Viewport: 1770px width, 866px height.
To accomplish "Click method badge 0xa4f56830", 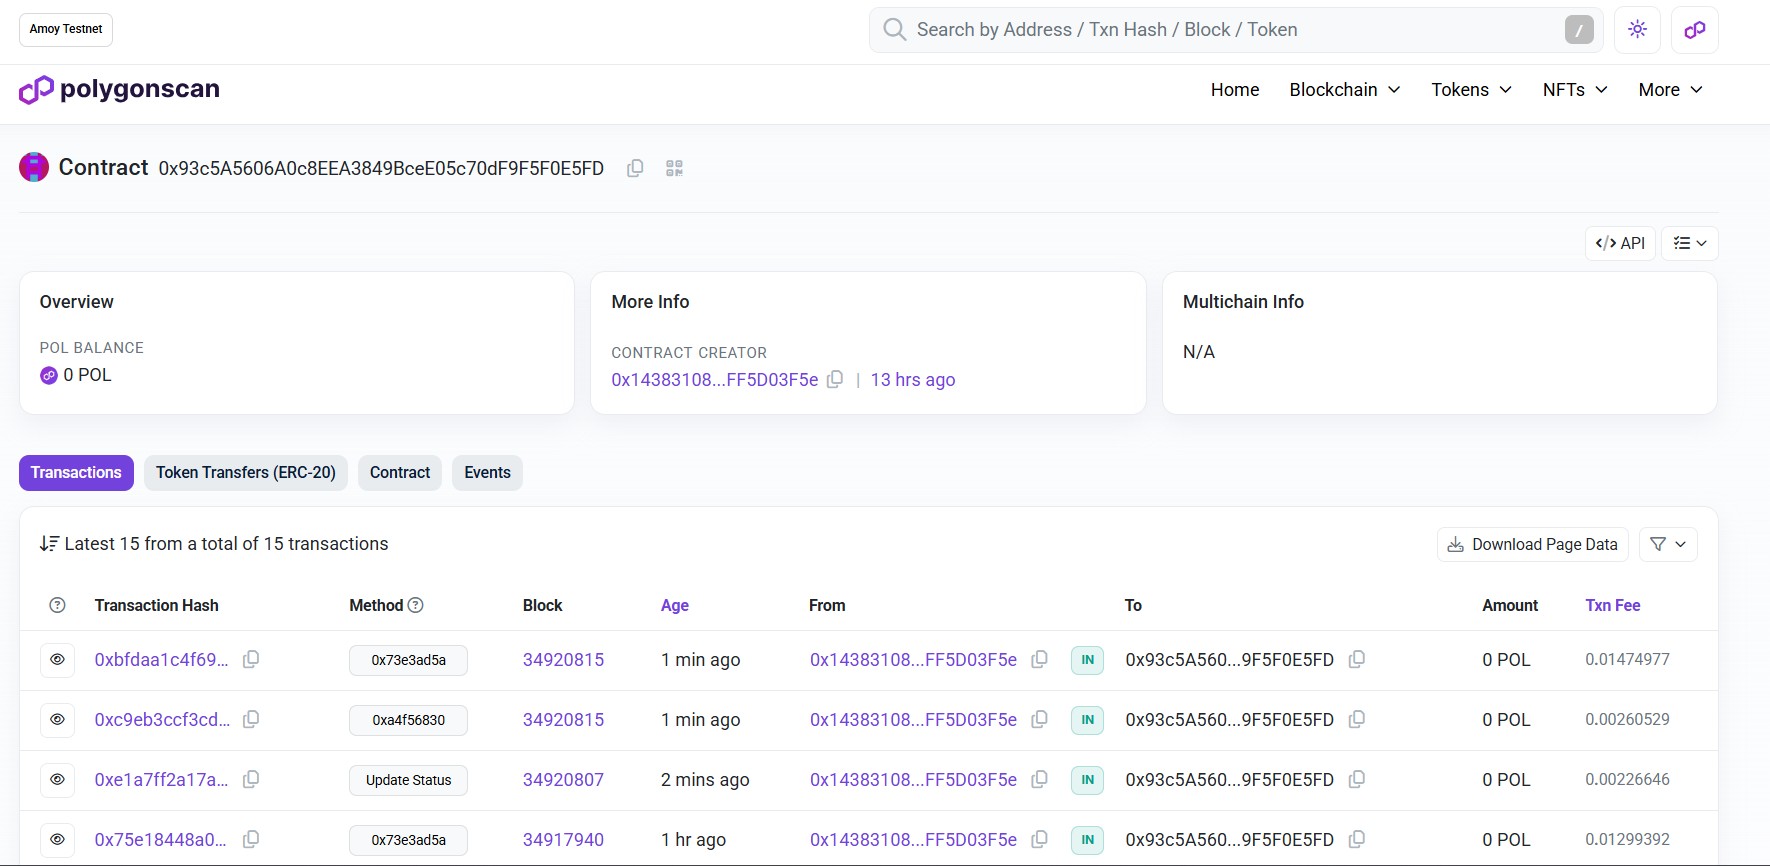I will 408,720.
